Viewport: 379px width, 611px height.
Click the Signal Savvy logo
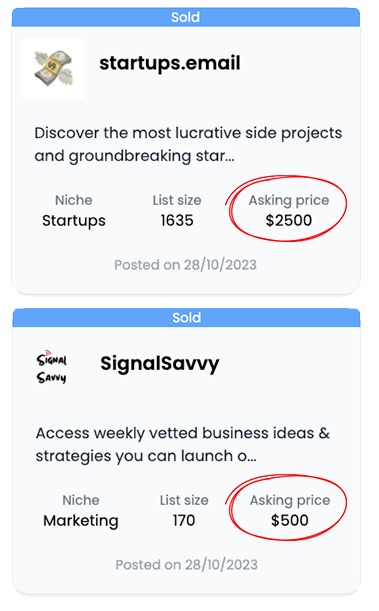pos(52,367)
